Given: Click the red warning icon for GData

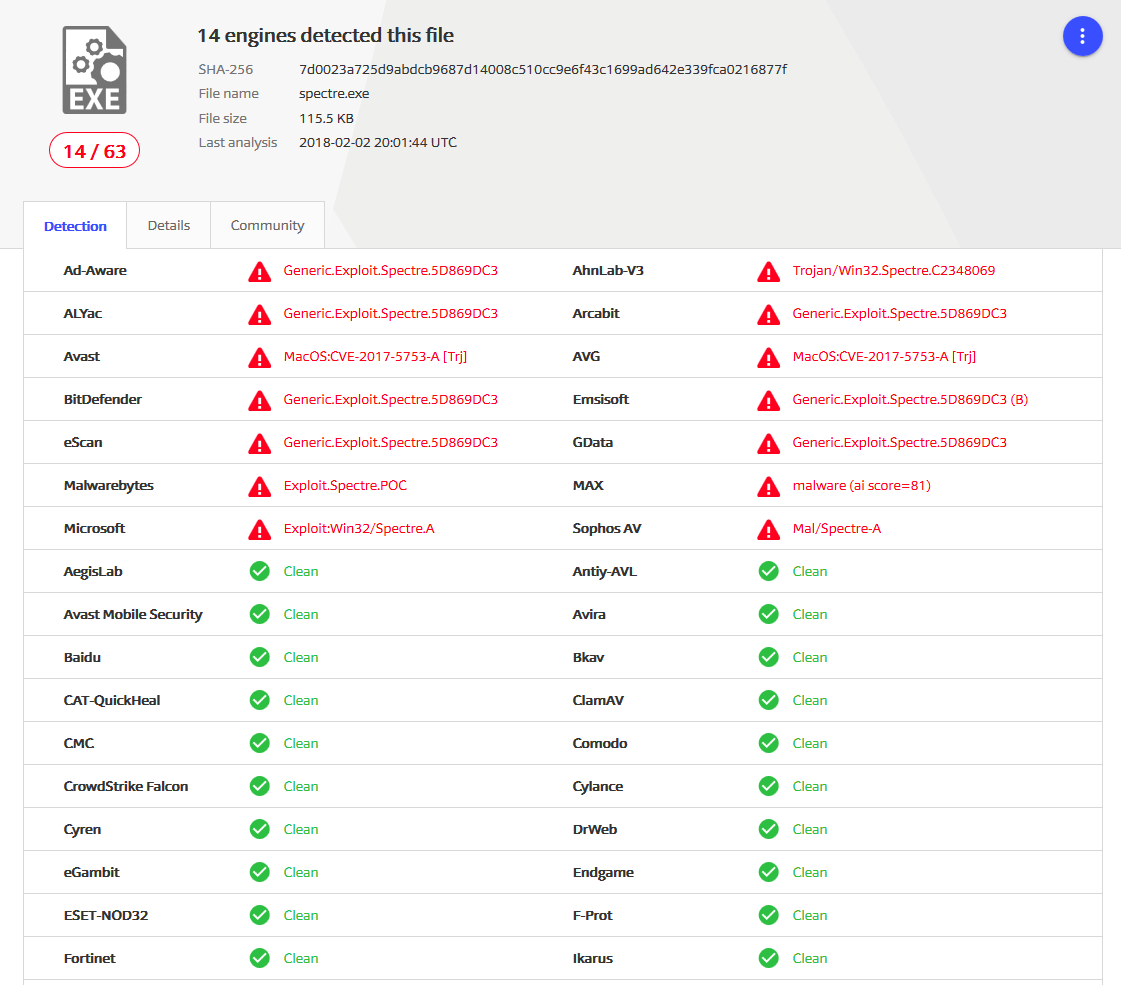Looking at the screenshot, I should (769, 443).
